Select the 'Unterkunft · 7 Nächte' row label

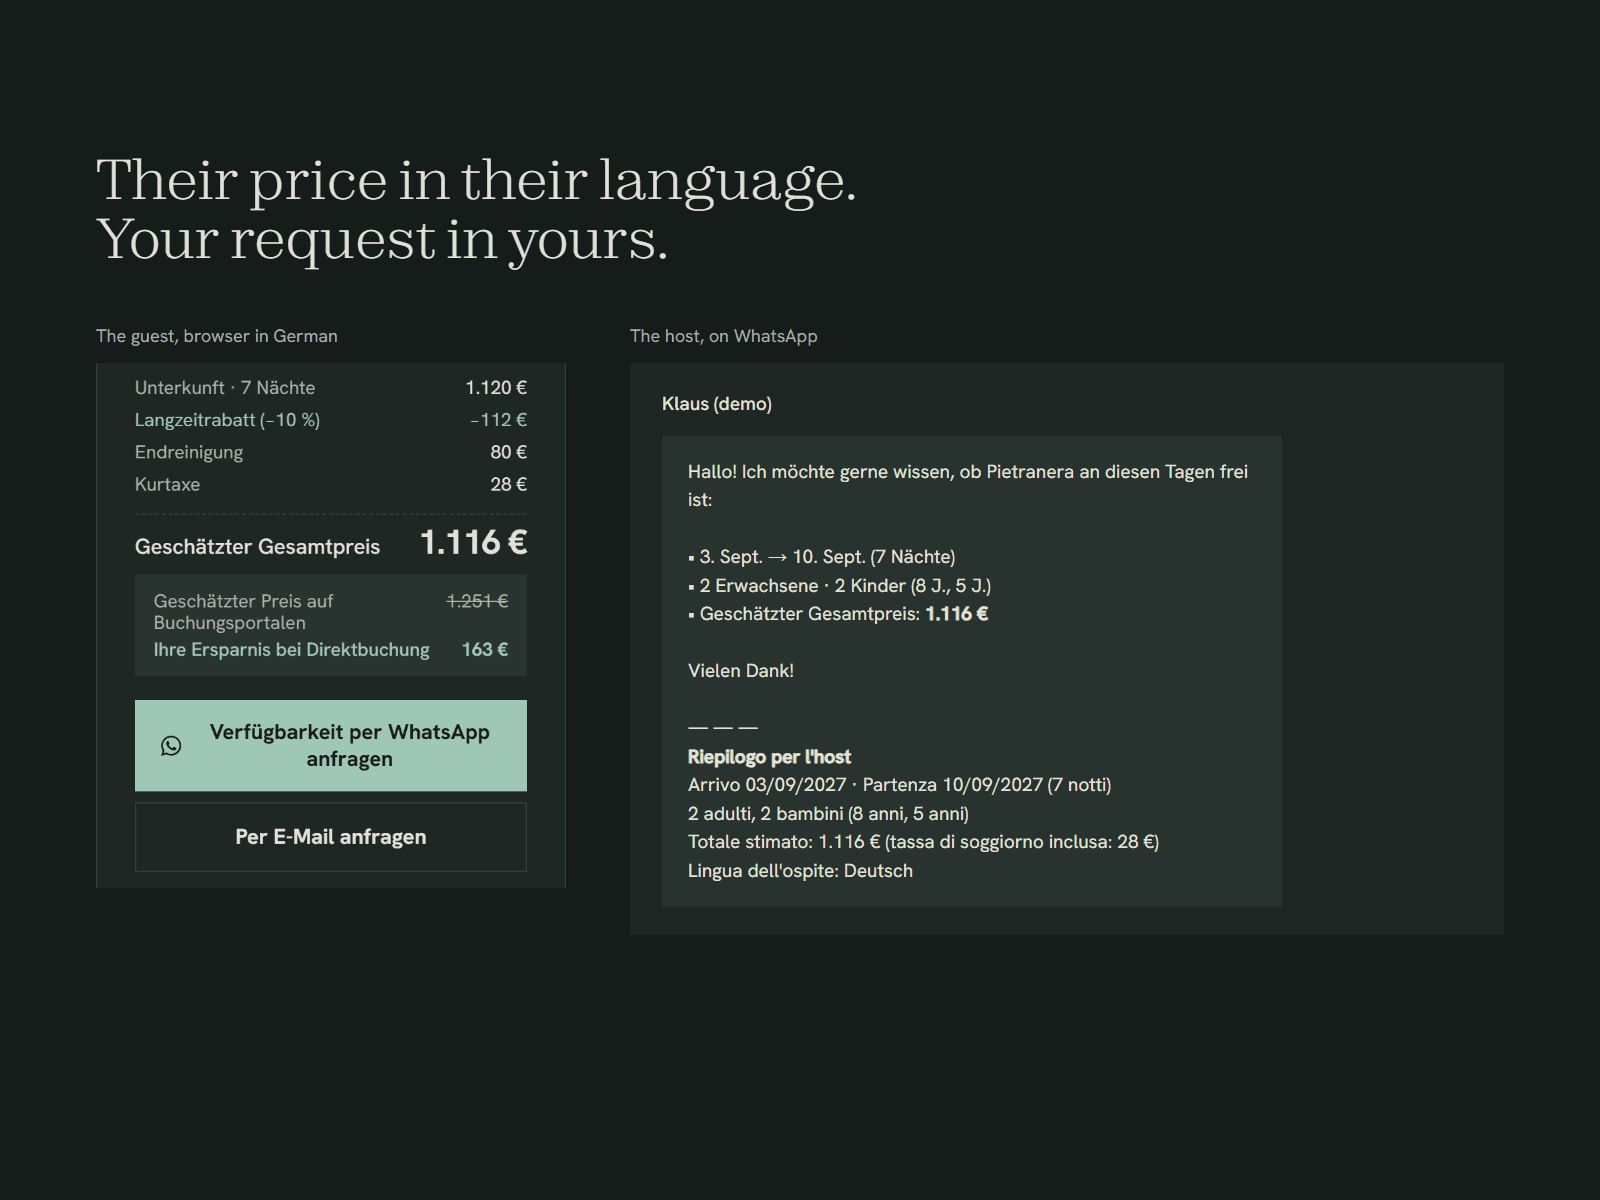coord(225,388)
